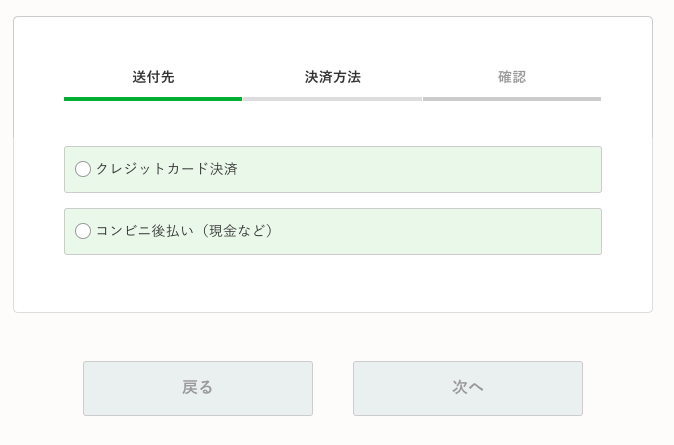Open the 確認 step tab
This screenshot has height=445, width=674.
click(x=511, y=77)
